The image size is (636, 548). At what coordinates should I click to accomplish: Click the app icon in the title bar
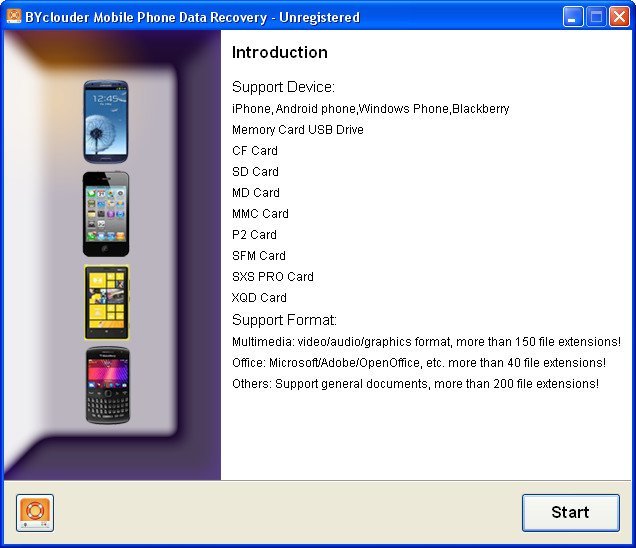[x=13, y=17]
